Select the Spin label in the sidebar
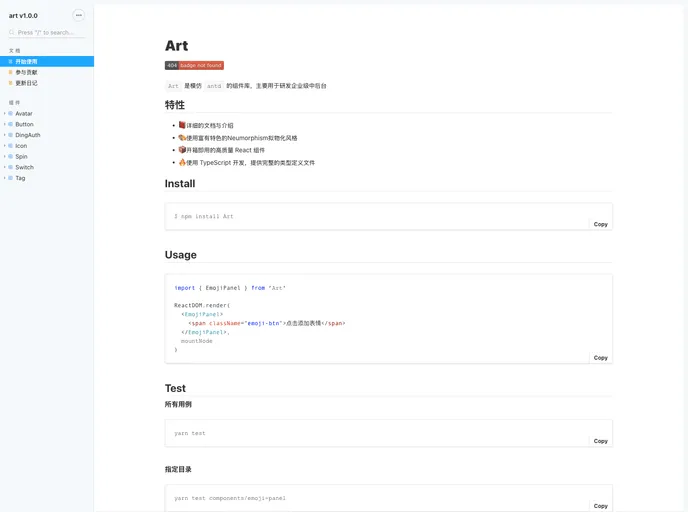Viewport: 688px width, 512px height. 21,157
